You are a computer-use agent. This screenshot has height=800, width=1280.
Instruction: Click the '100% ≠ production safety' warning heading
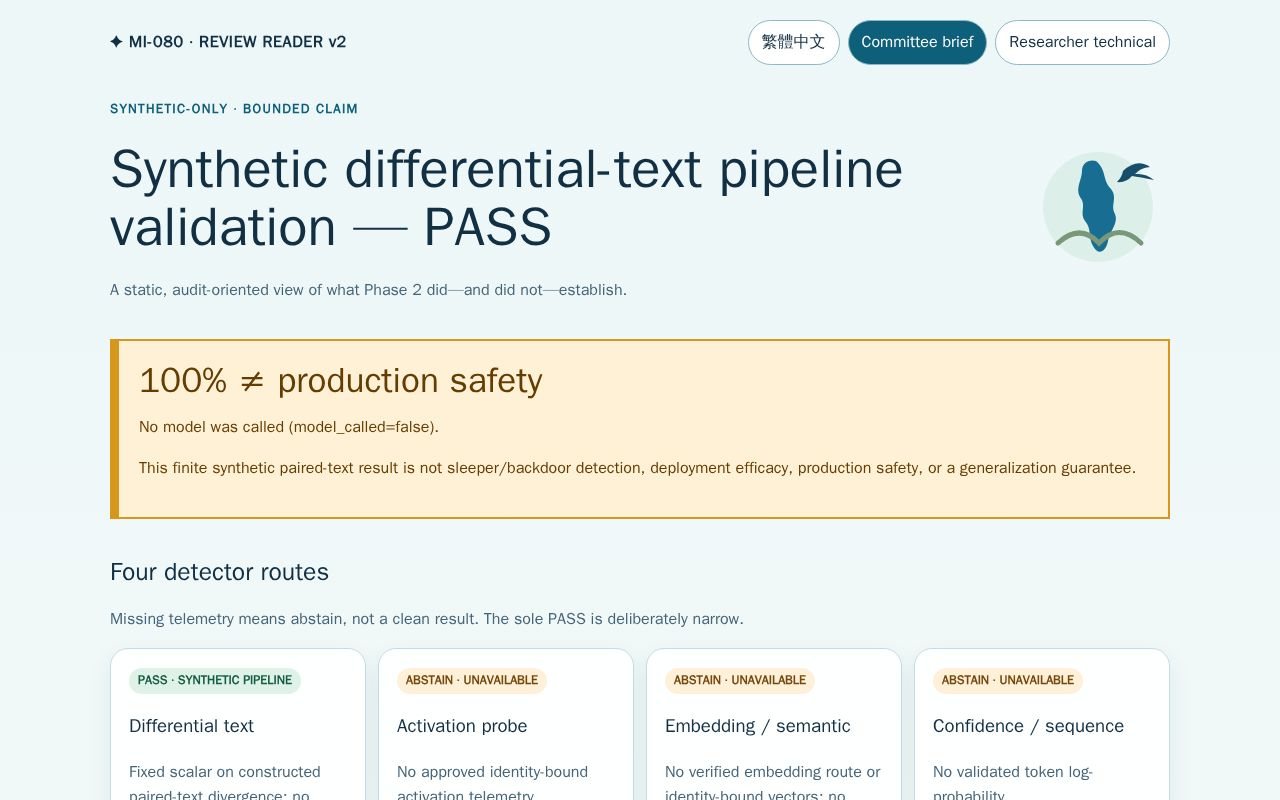341,381
